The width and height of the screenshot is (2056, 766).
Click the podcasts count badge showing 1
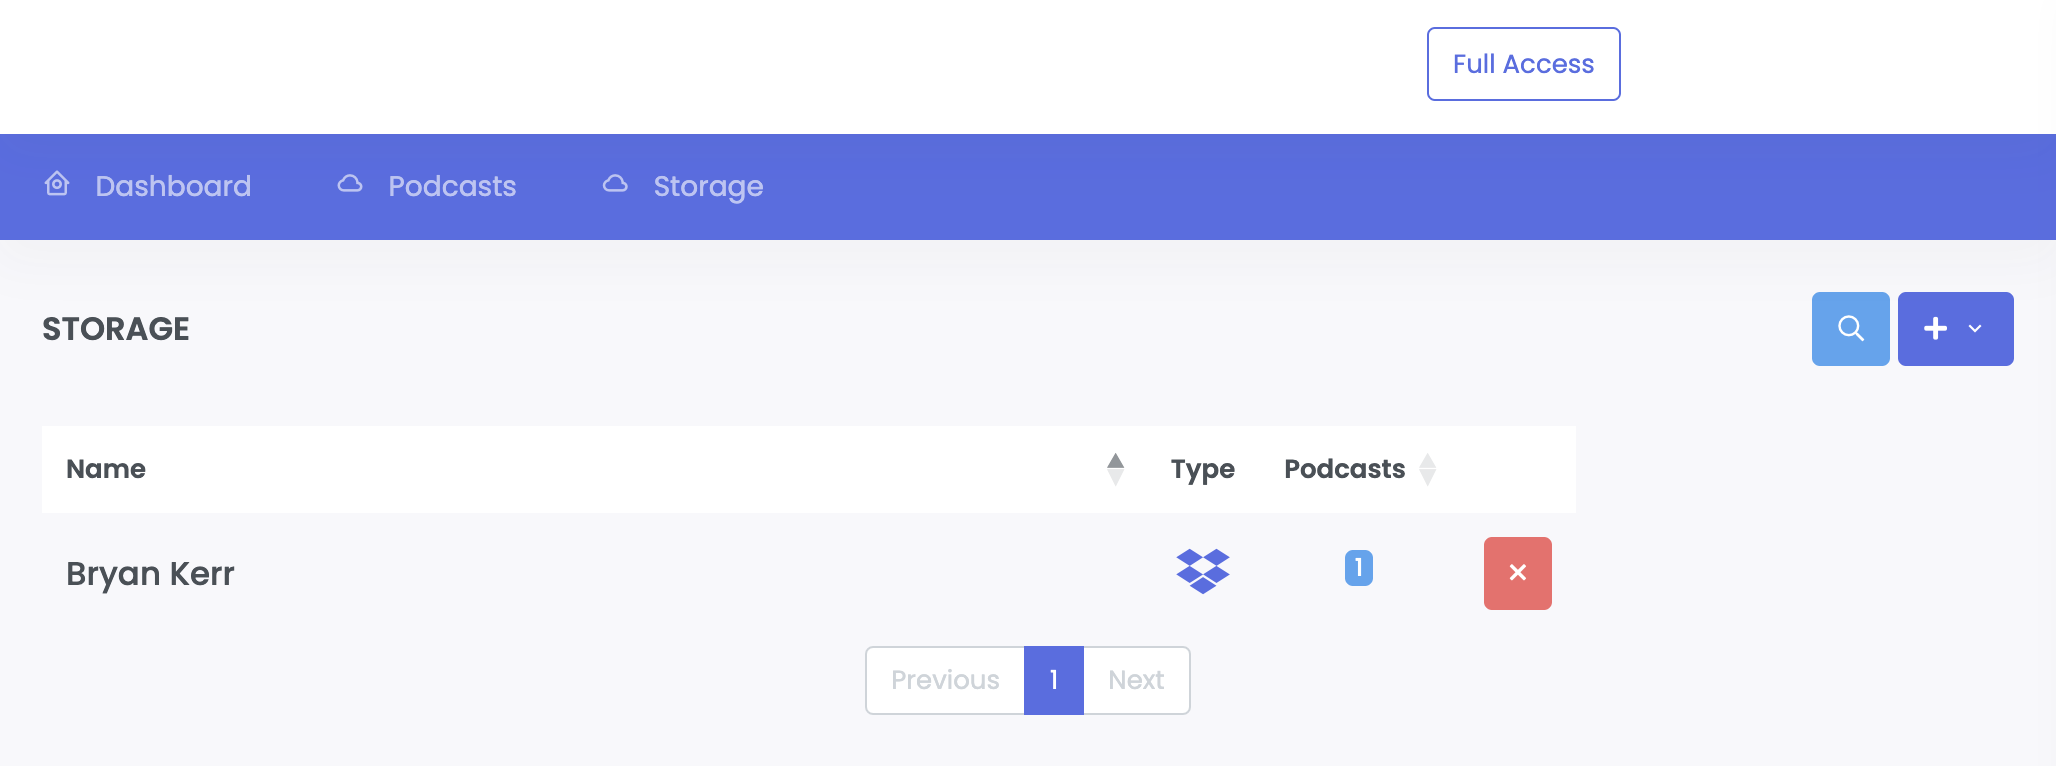(1358, 568)
